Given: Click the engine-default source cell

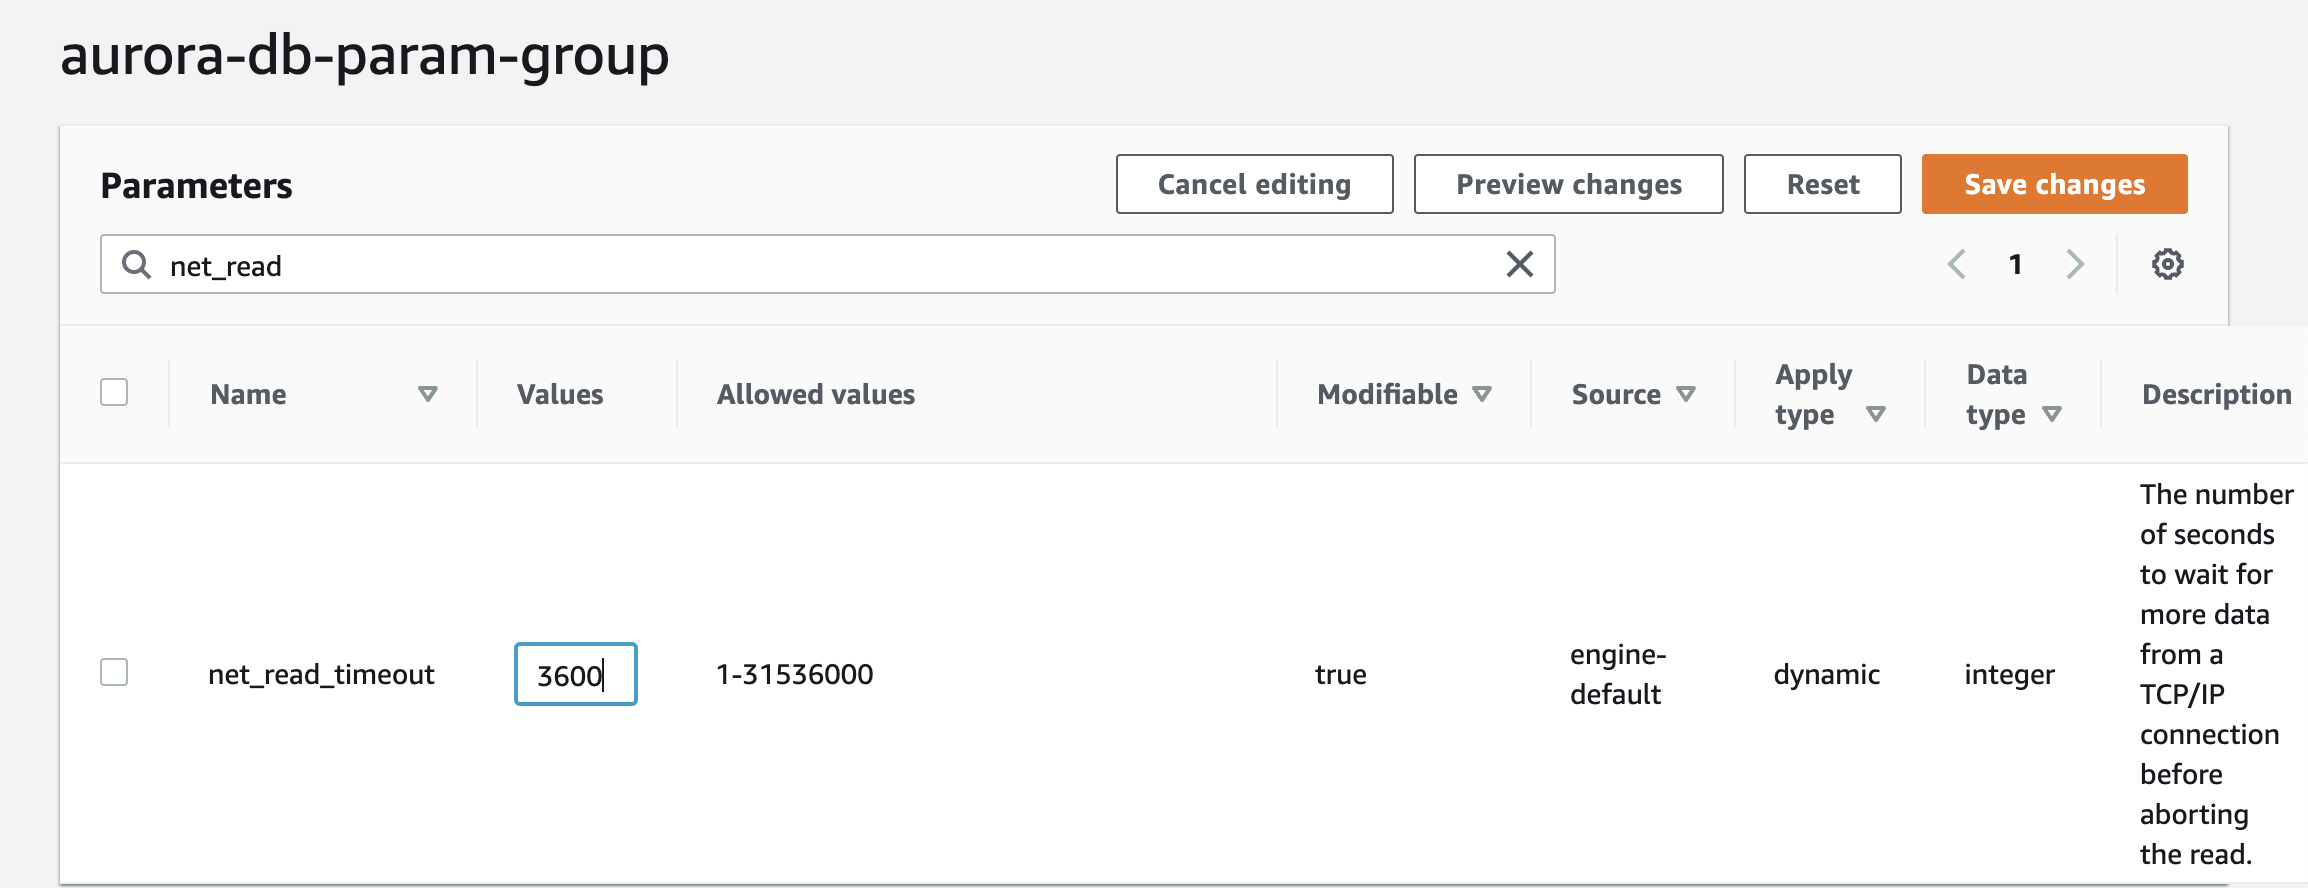Looking at the screenshot, I should coord(1617,674).
